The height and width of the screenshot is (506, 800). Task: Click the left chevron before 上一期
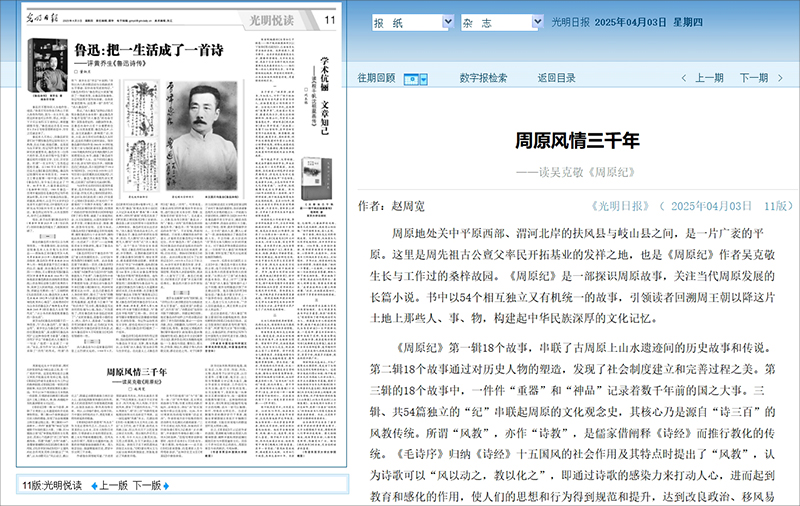(x=684, y=78)
